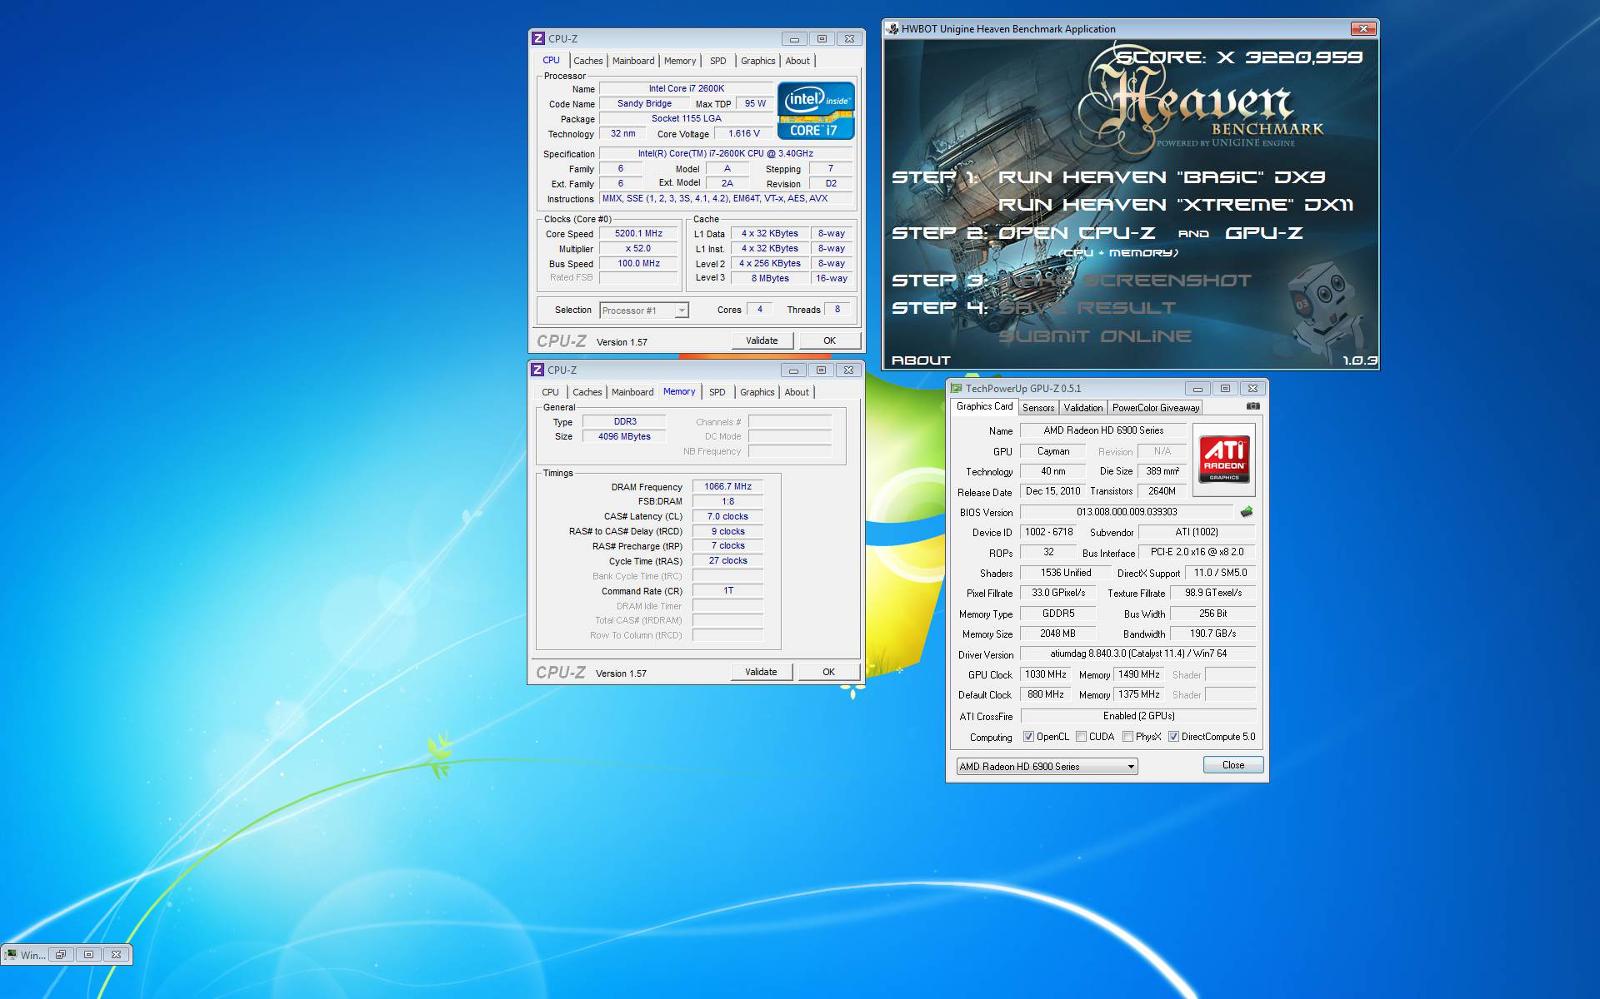Open the PowerColor Giveaway tab in GPU-Z
The width and height of the screenshot is (1600, 999).
tap(1155, 408)
